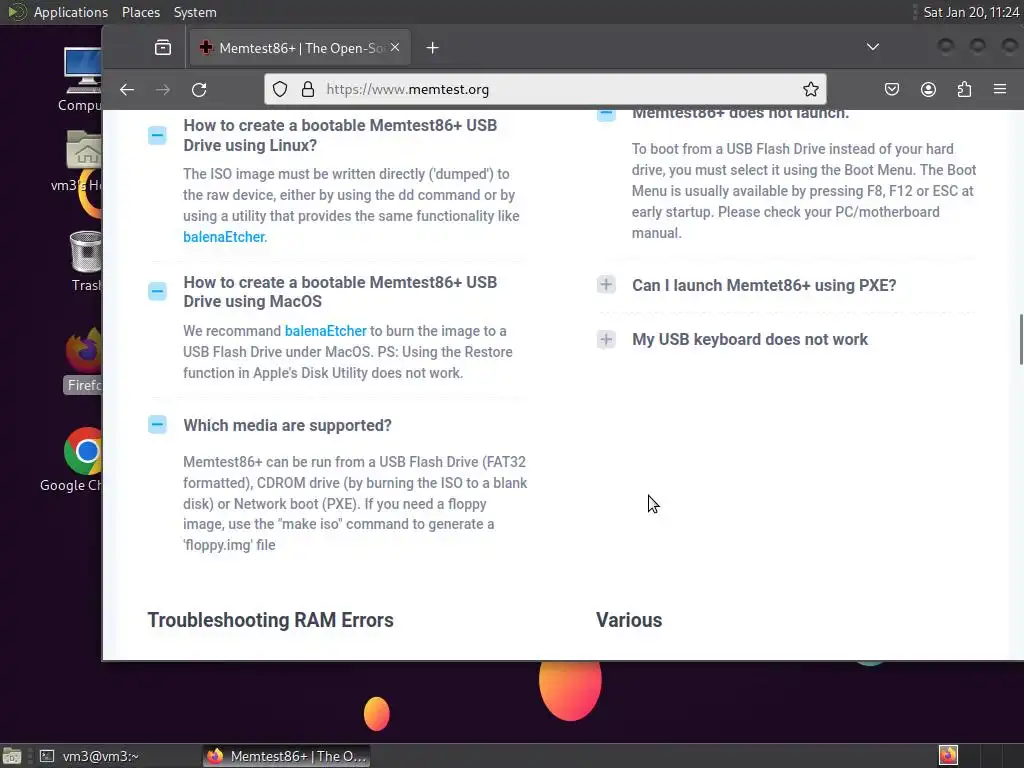Click 'How to create a bootable Memtest86+ USB Drive using Linux?'
Viewport: 1024px width, 768px height.
(x=340, y=135)
